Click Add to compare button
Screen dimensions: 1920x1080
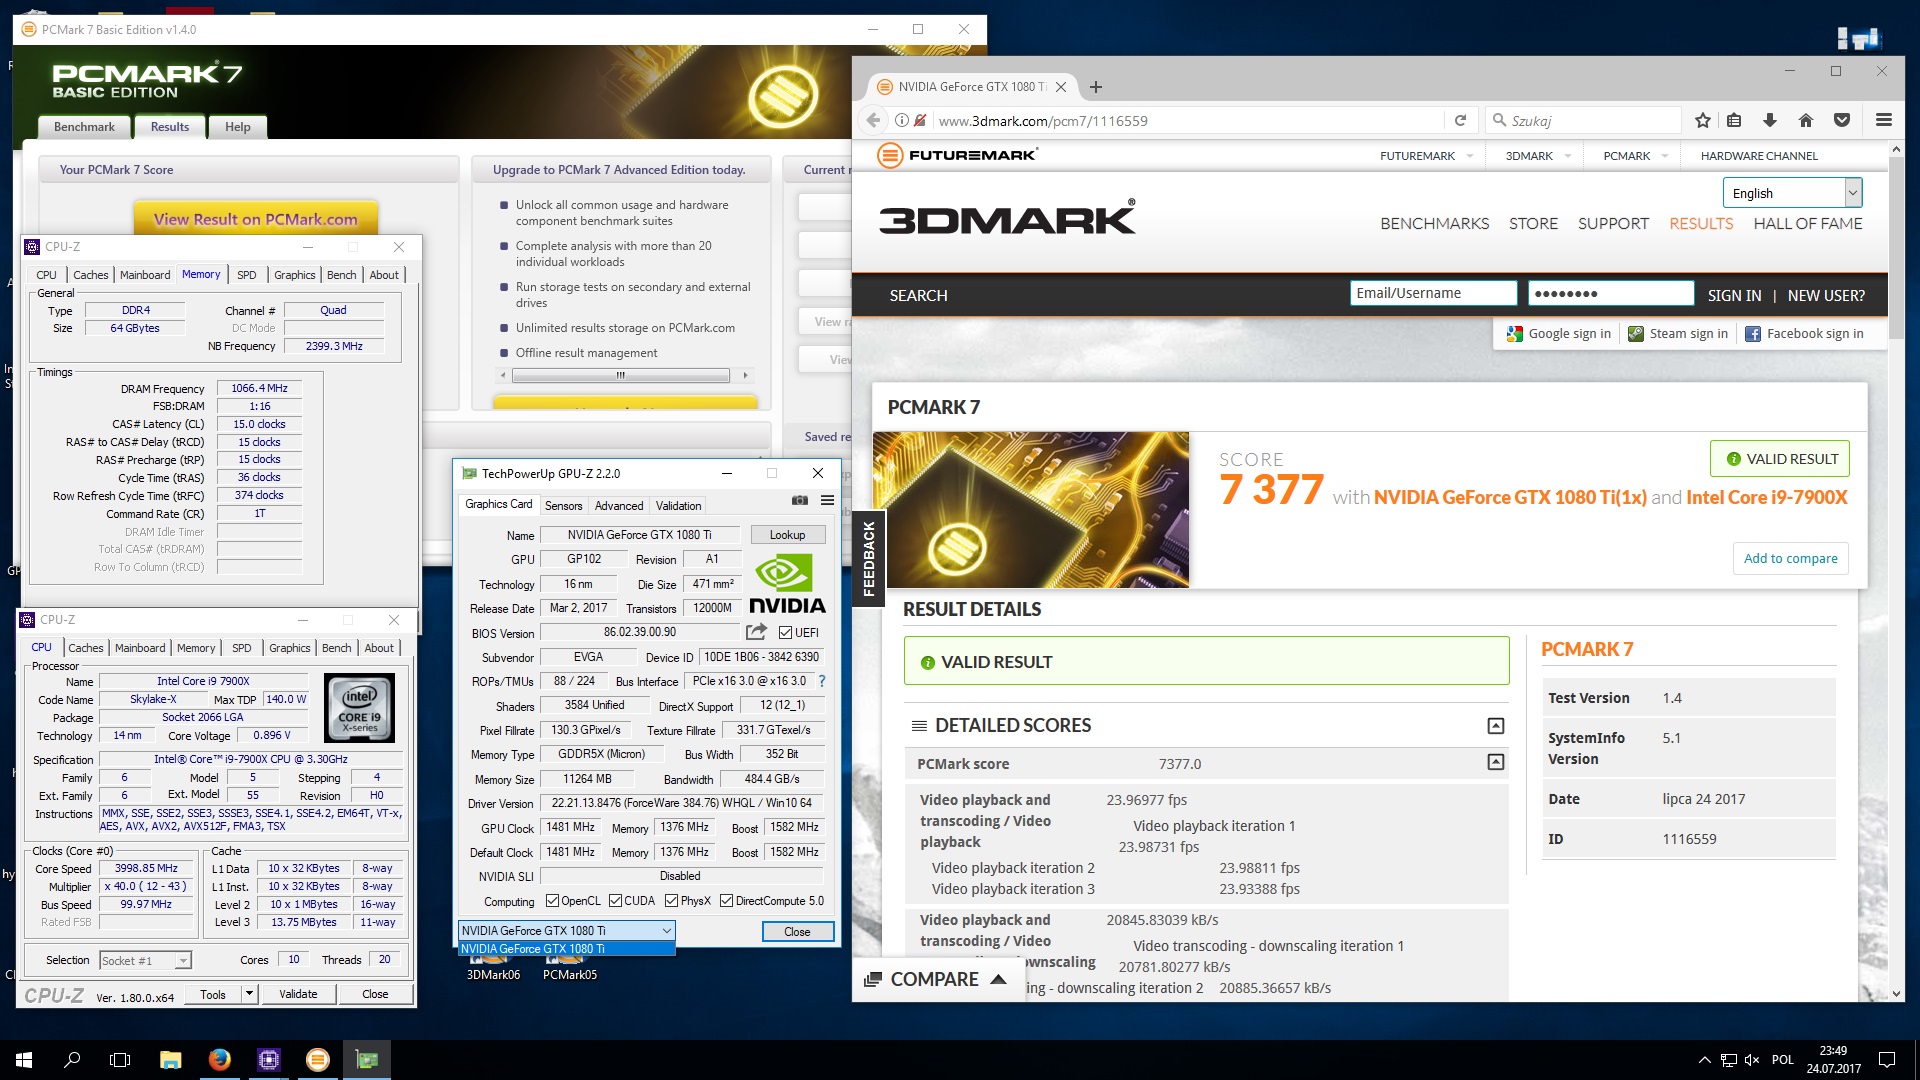click(1790, 559)
